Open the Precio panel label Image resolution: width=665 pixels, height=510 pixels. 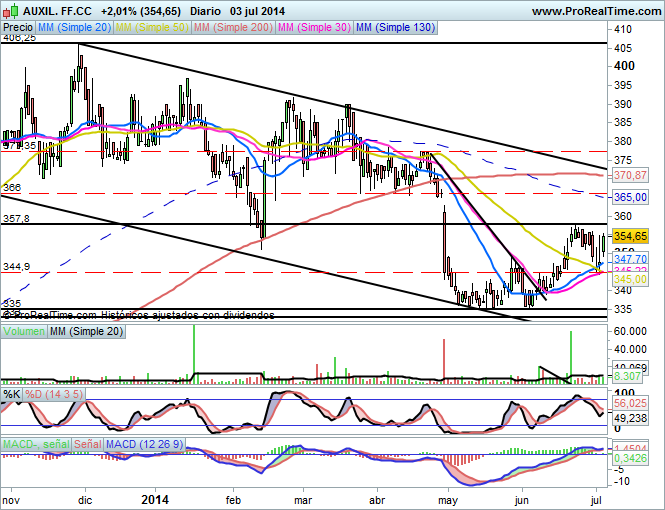17,28
